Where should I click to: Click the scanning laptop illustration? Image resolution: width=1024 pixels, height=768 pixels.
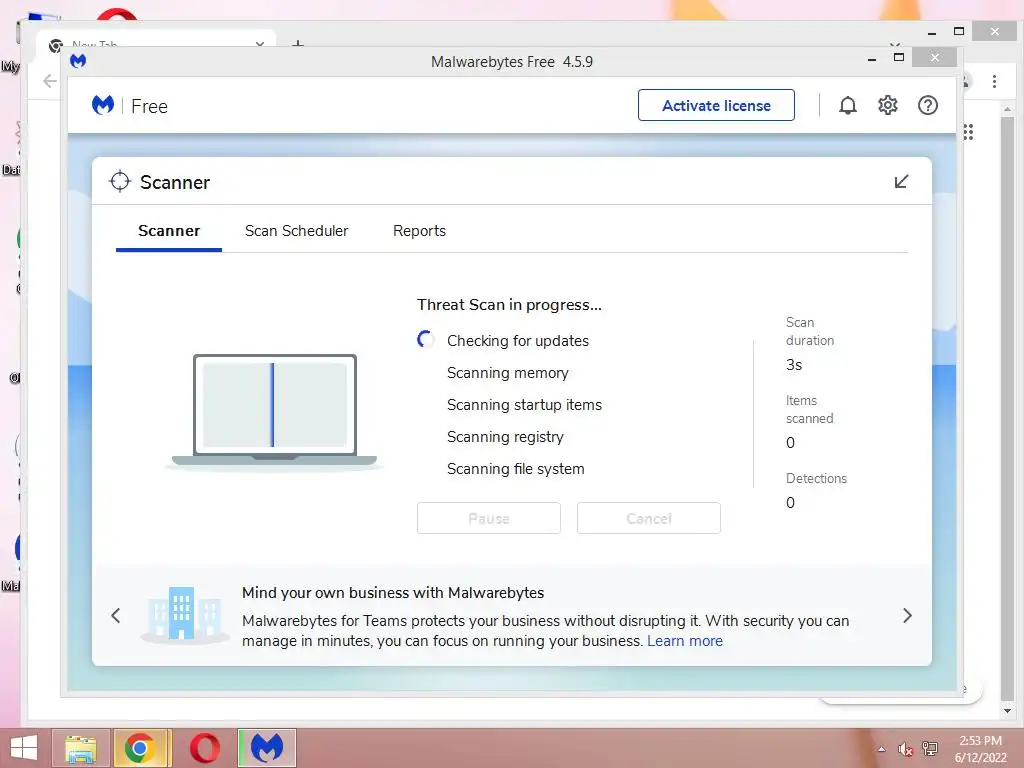[x=274, y=412]
